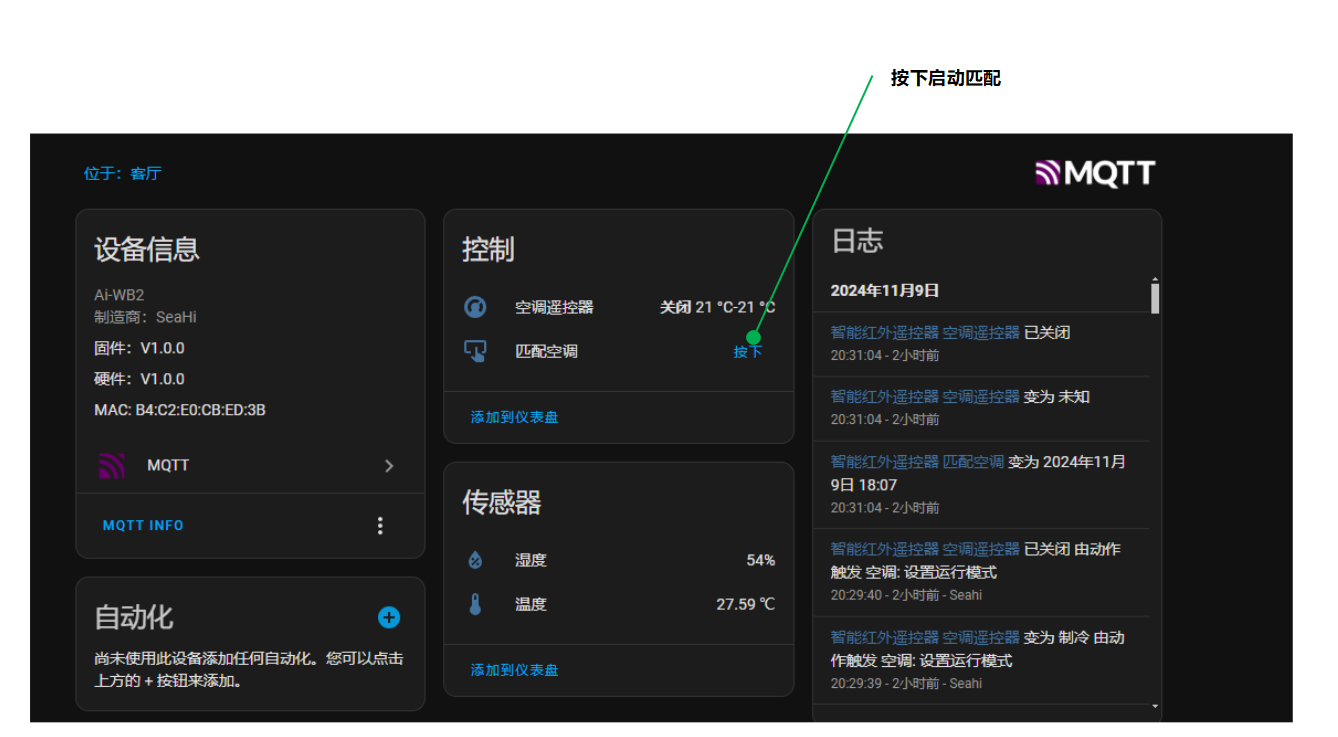Click the 湿度 humidity droplet icon
This screenshot has height=737, width=1338.
(475, 560)
